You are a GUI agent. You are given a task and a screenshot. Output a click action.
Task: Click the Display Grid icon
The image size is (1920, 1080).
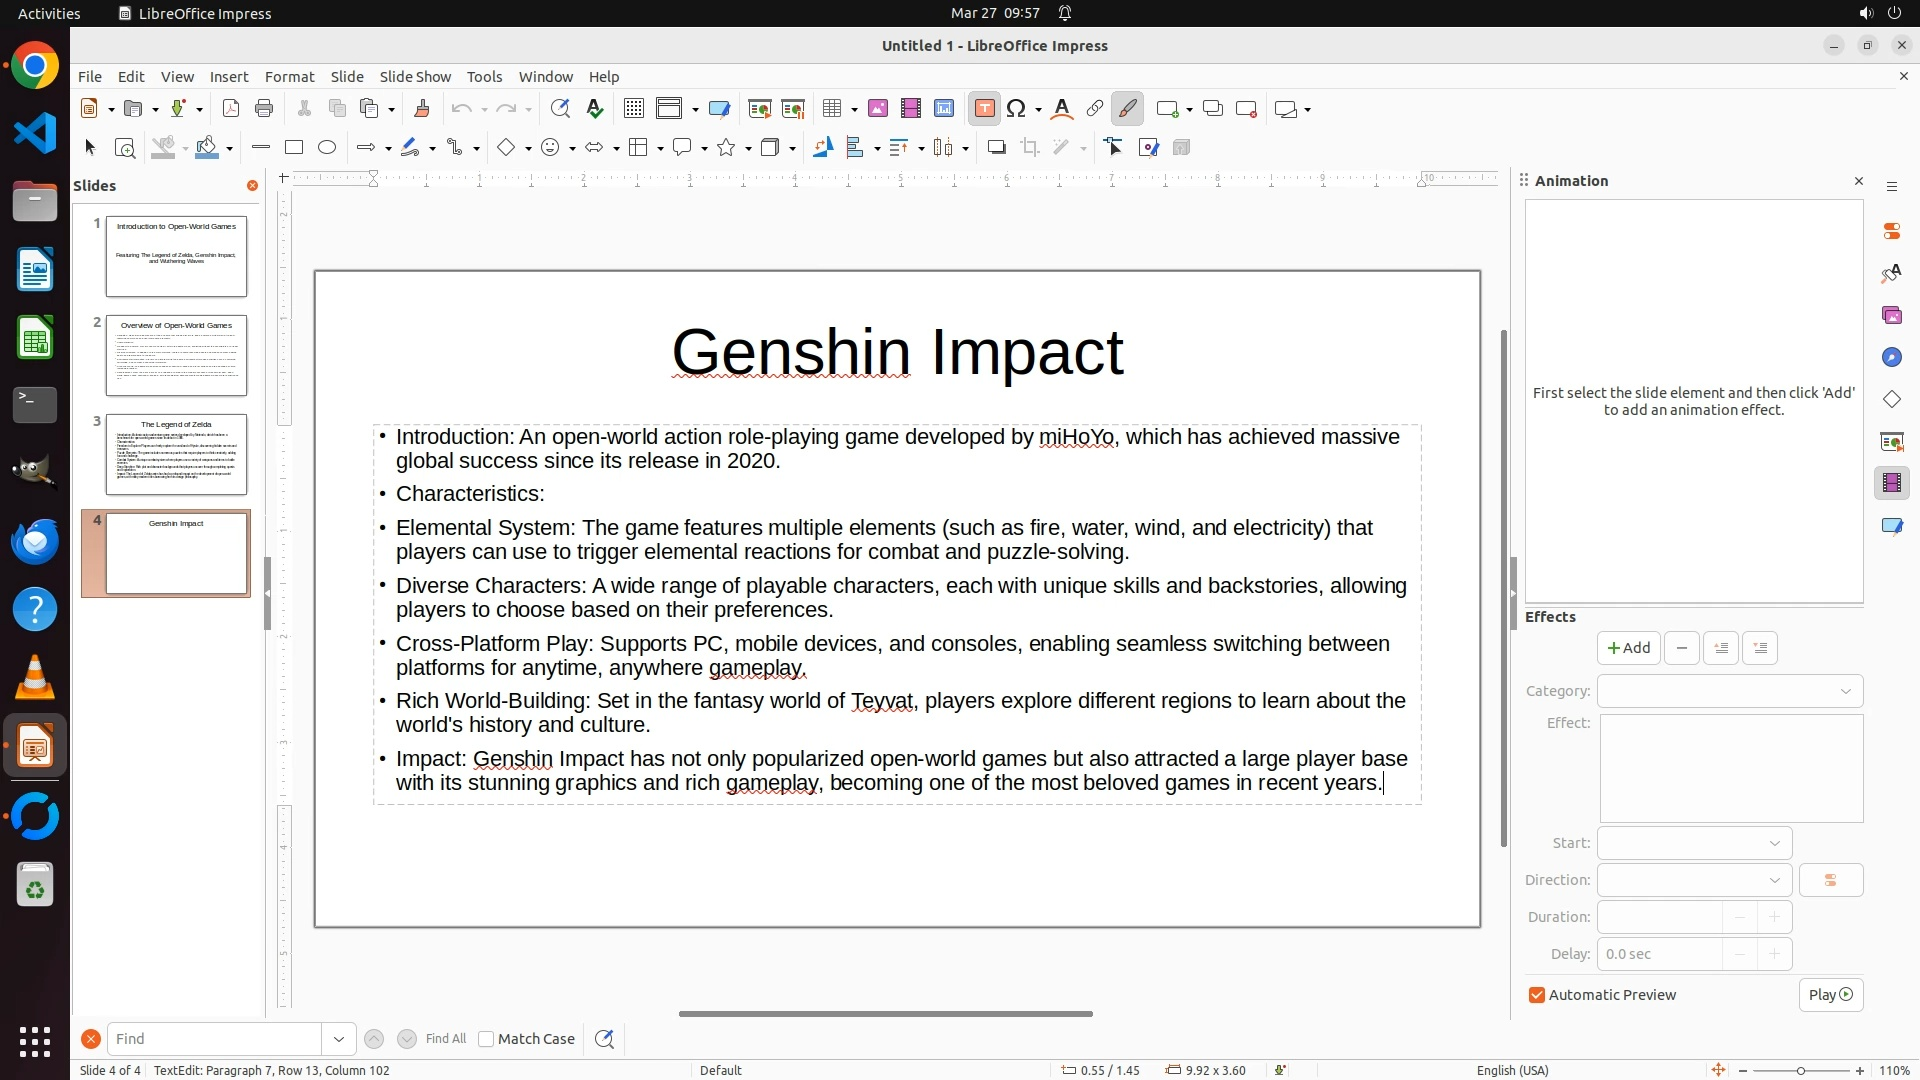pos(633,109)
